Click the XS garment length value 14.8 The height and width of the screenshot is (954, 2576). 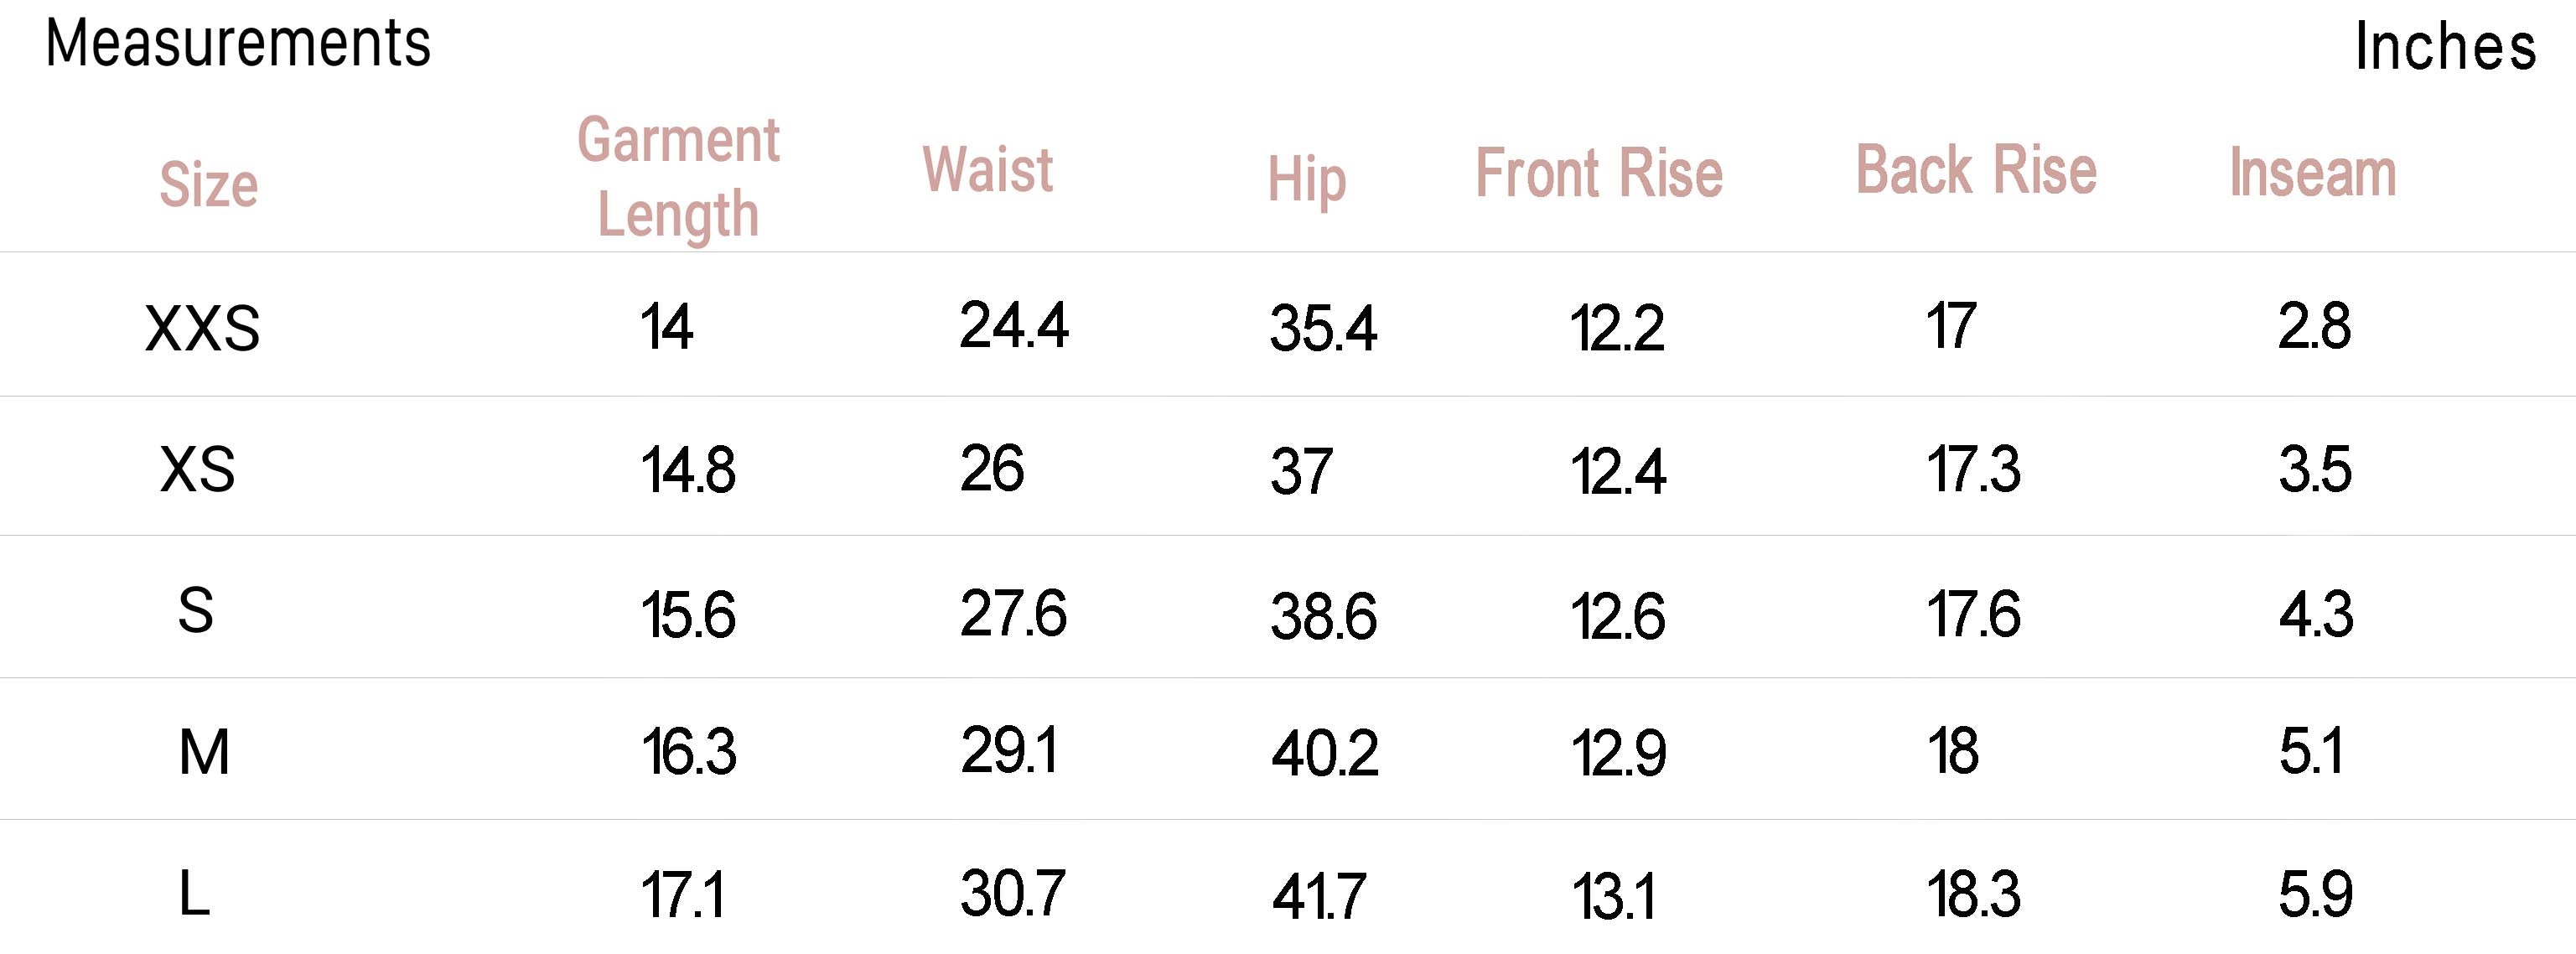click(688, 470)
